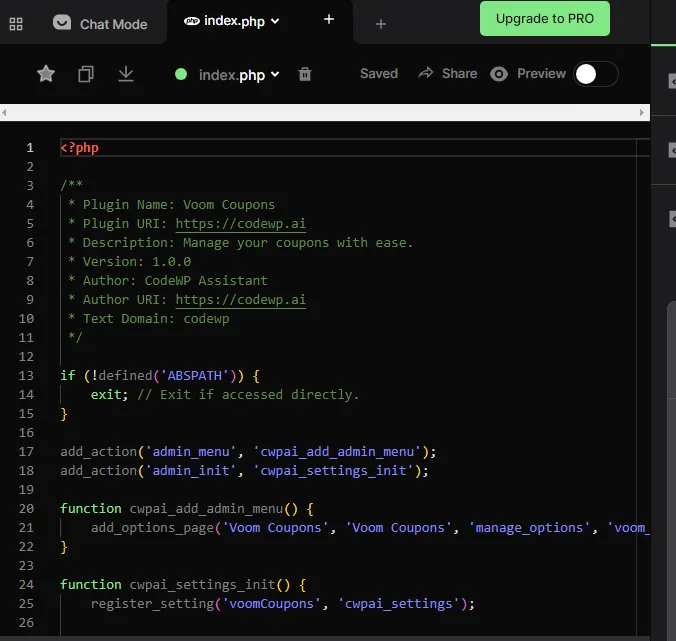
Task: Open Author URI link https://codewp.ai
Action: tap(241, 299)
